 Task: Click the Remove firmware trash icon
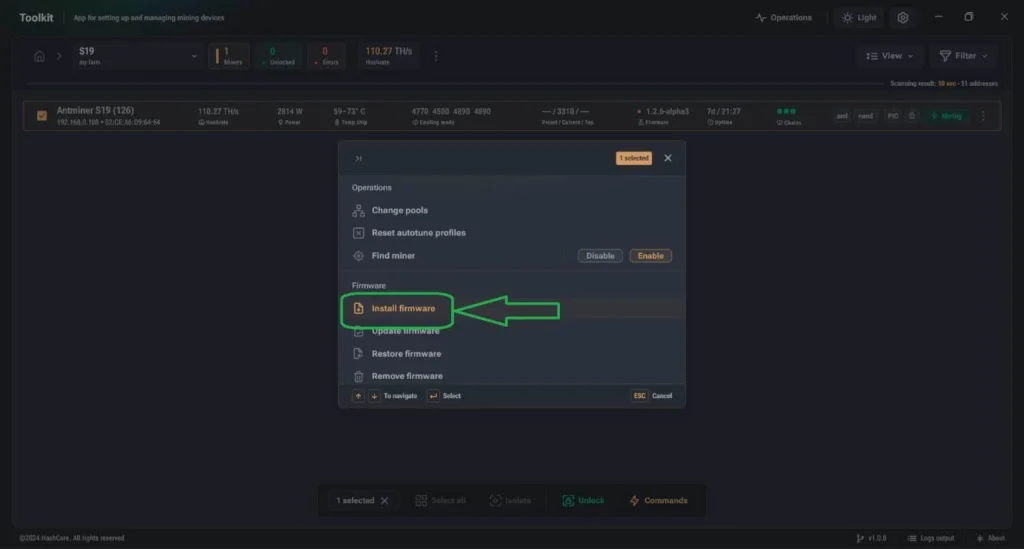pos(358,376)
